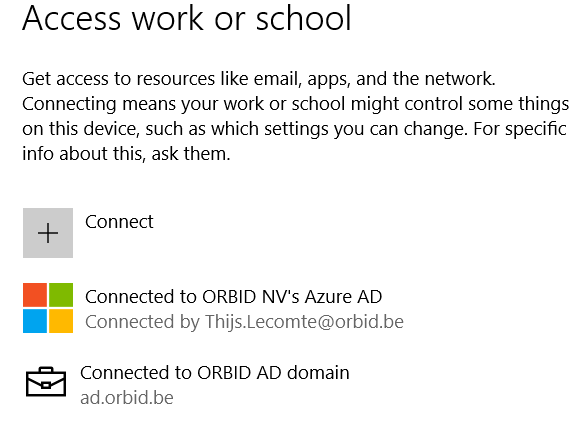
Task: Click the line starting Connecting means your work
Action: click(295, 104)
